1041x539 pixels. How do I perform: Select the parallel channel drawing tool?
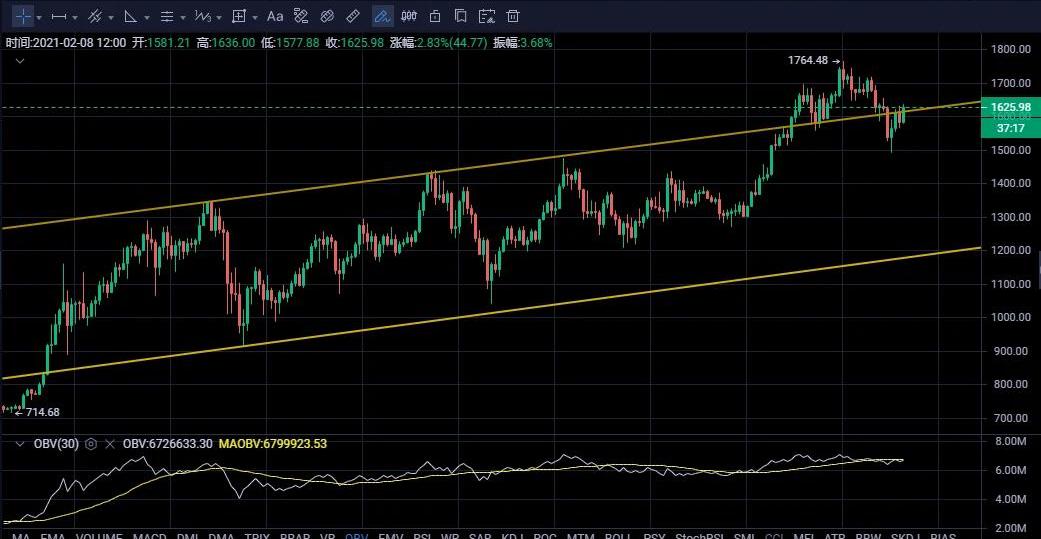95,16
